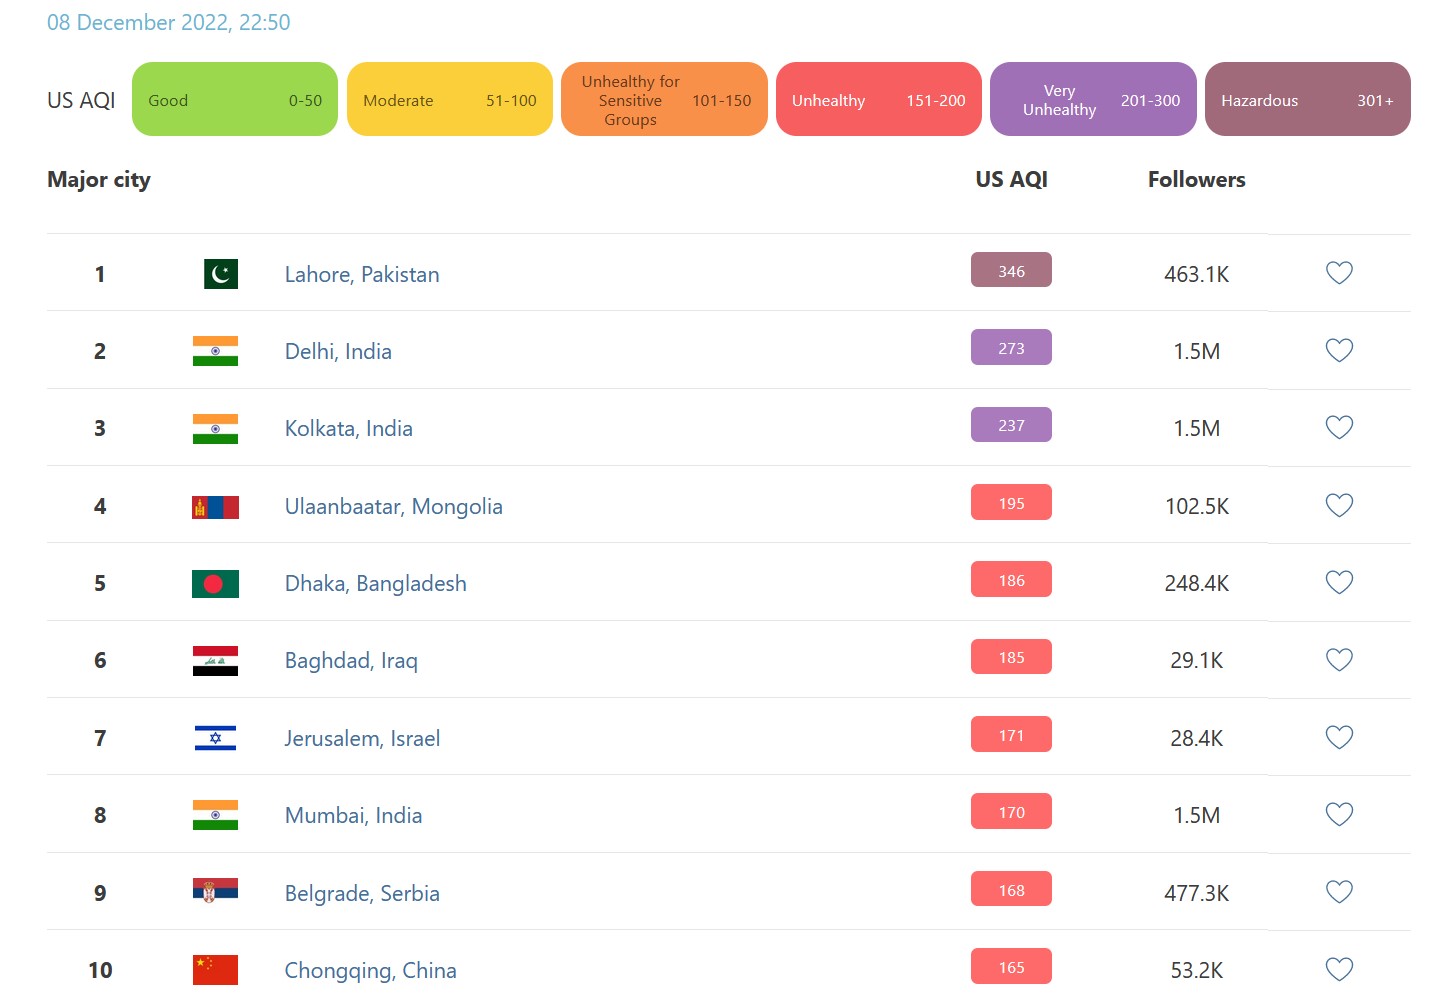Click the Pakistan flag icon
This screenshot has width=1440, height=1005.
click(x=220, y=274)
